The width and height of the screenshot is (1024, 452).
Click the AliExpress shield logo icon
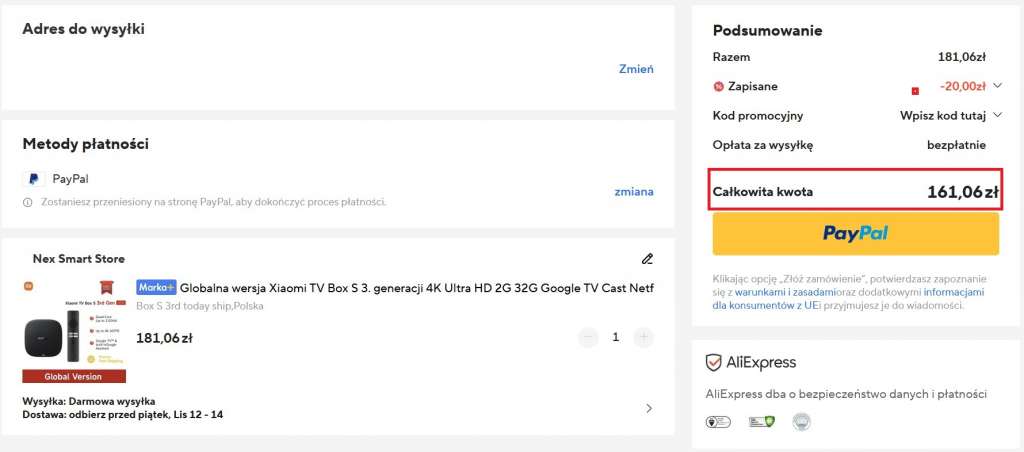[x=713, y=363]
